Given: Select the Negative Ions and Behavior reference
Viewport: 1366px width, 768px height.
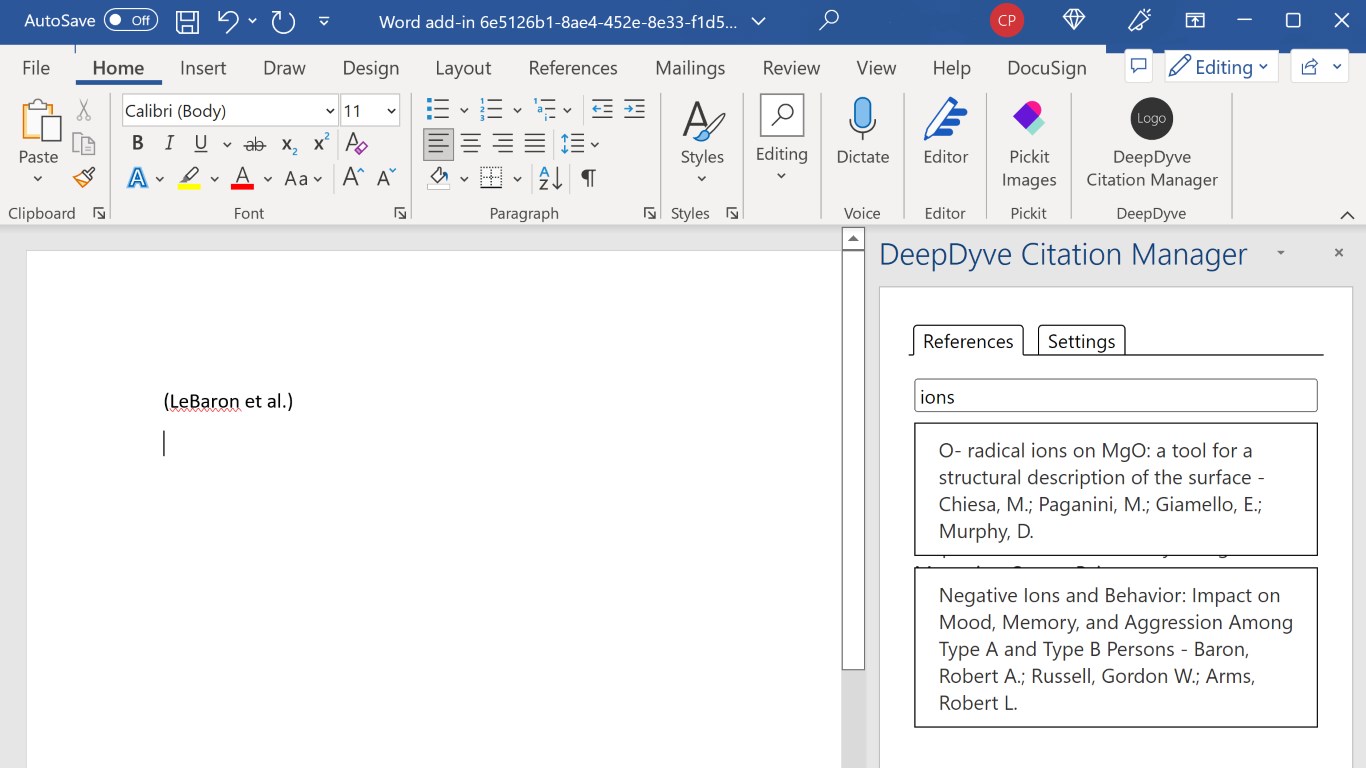Looking at the screenshot, I should coord(1115,648).
